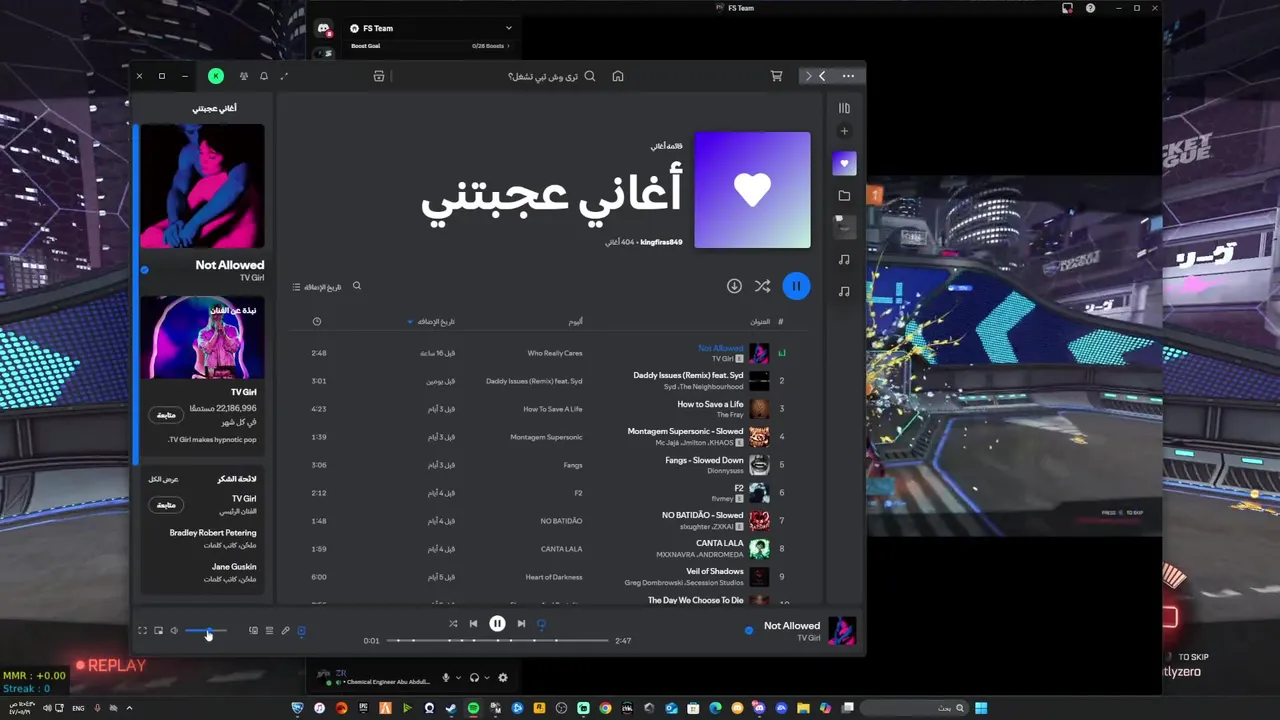This screenshot has width=1280, height=720.
Task: Pause playlist with big blue pause button
Action: point(796,286)
